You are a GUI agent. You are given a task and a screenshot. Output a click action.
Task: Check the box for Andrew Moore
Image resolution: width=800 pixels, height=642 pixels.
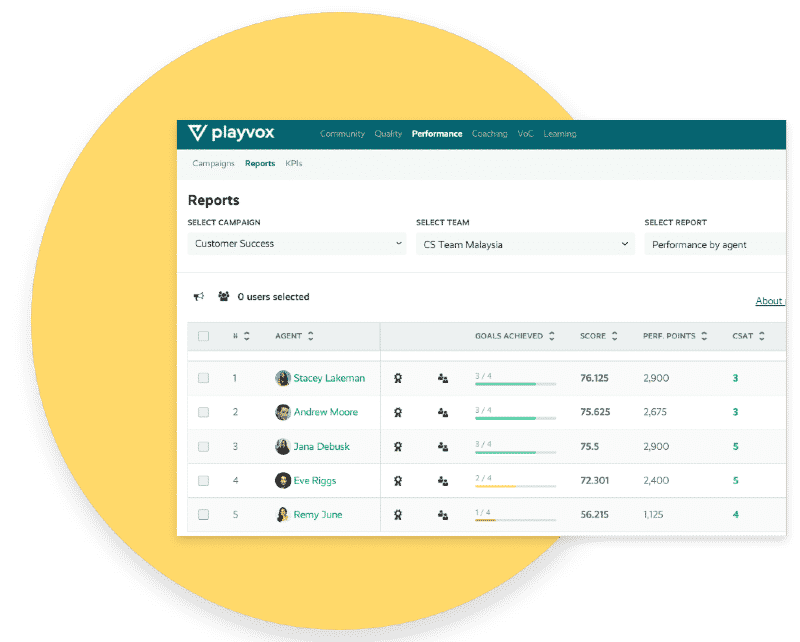[204, 412]
